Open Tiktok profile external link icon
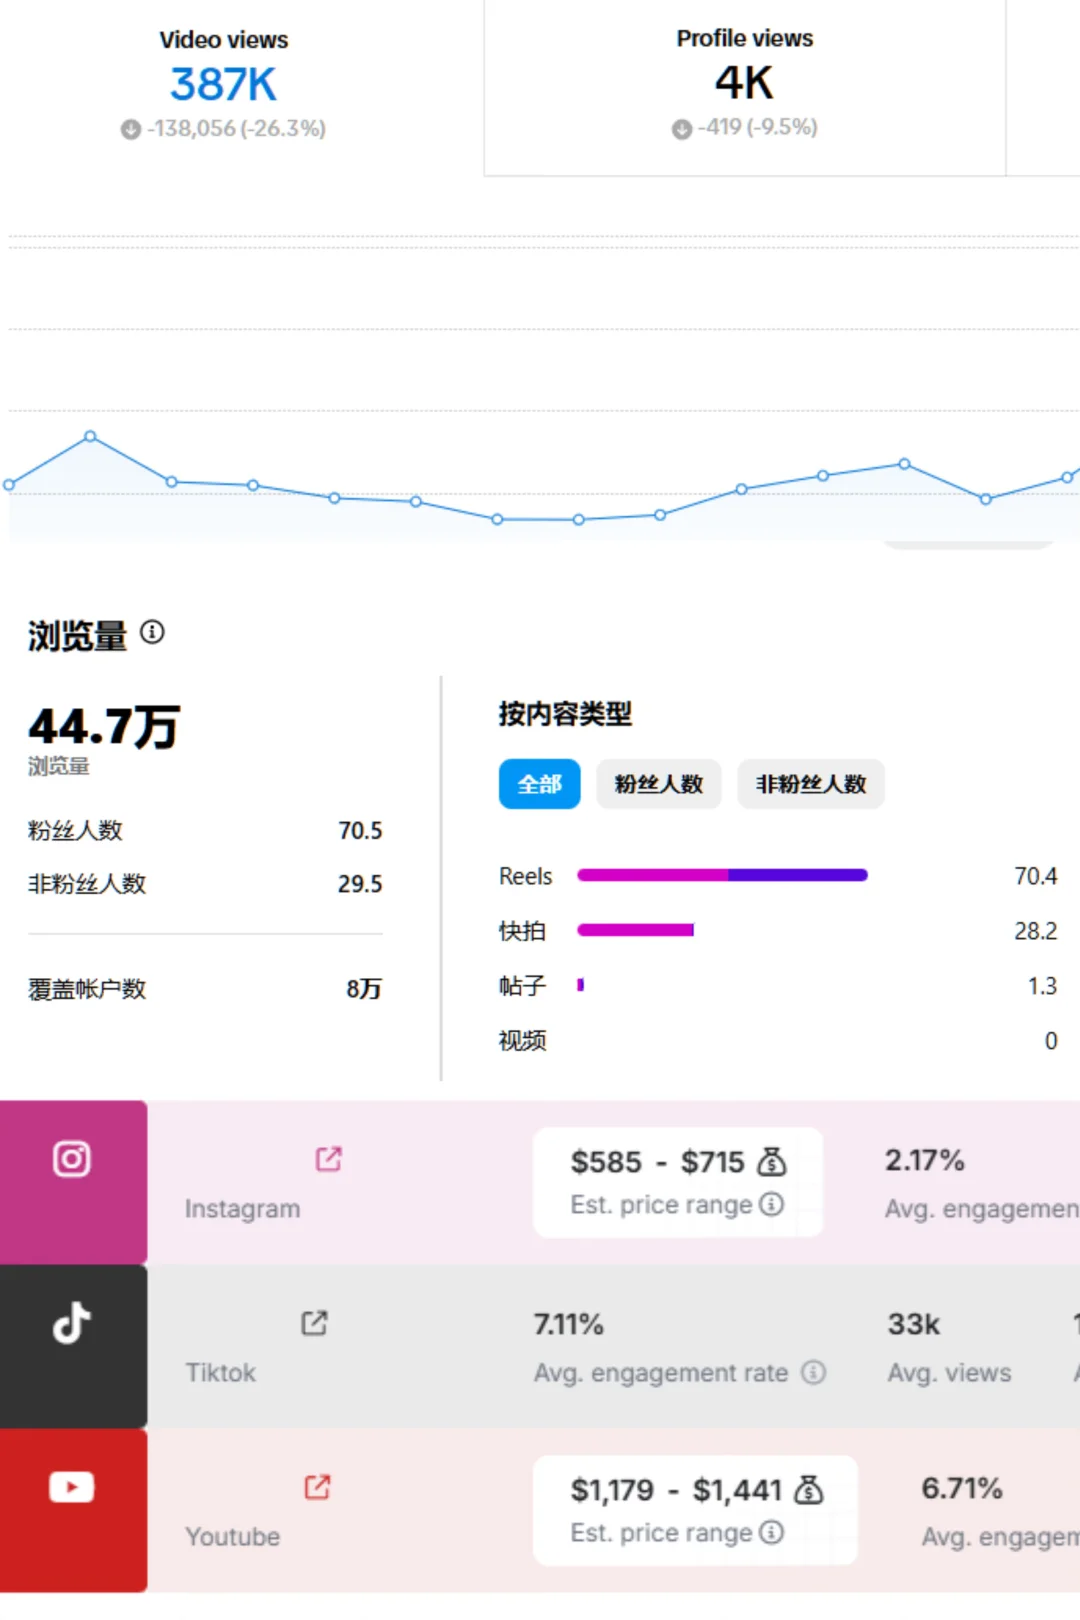 tap(314, 1322)
